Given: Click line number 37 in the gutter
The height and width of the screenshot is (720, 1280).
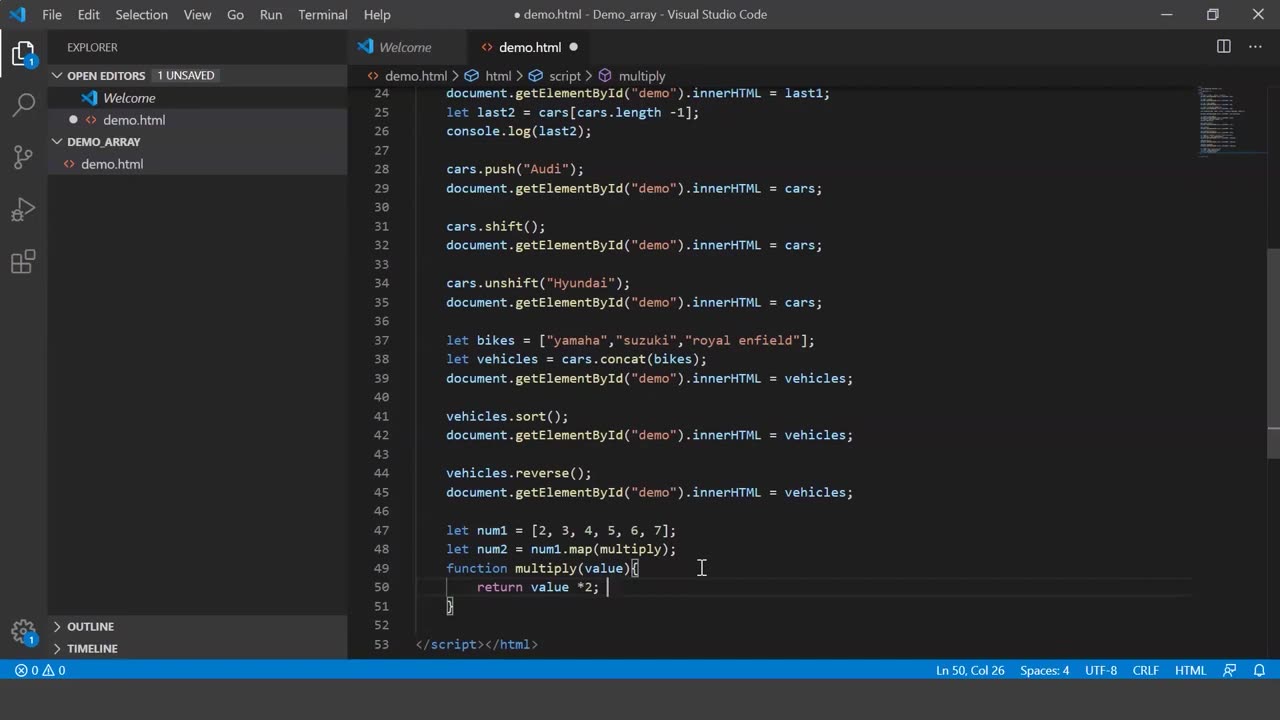Looking at the screenshot, I should point(381,340).
